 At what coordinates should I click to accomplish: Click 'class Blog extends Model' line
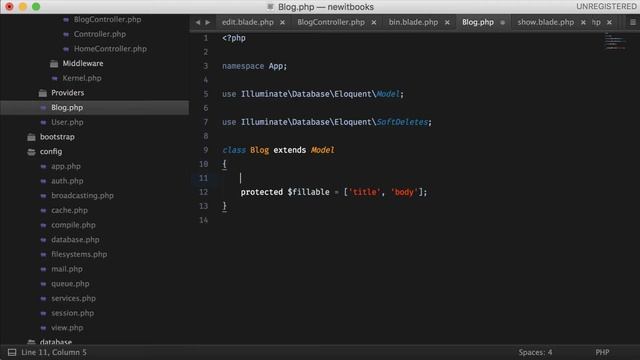(x=278, y=150)
